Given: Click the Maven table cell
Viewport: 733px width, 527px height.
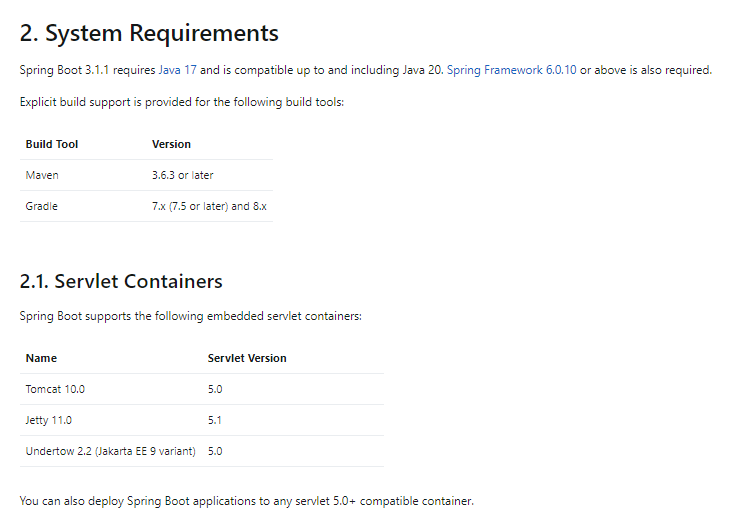Looking at the screenshot, I should pos(42,175).
